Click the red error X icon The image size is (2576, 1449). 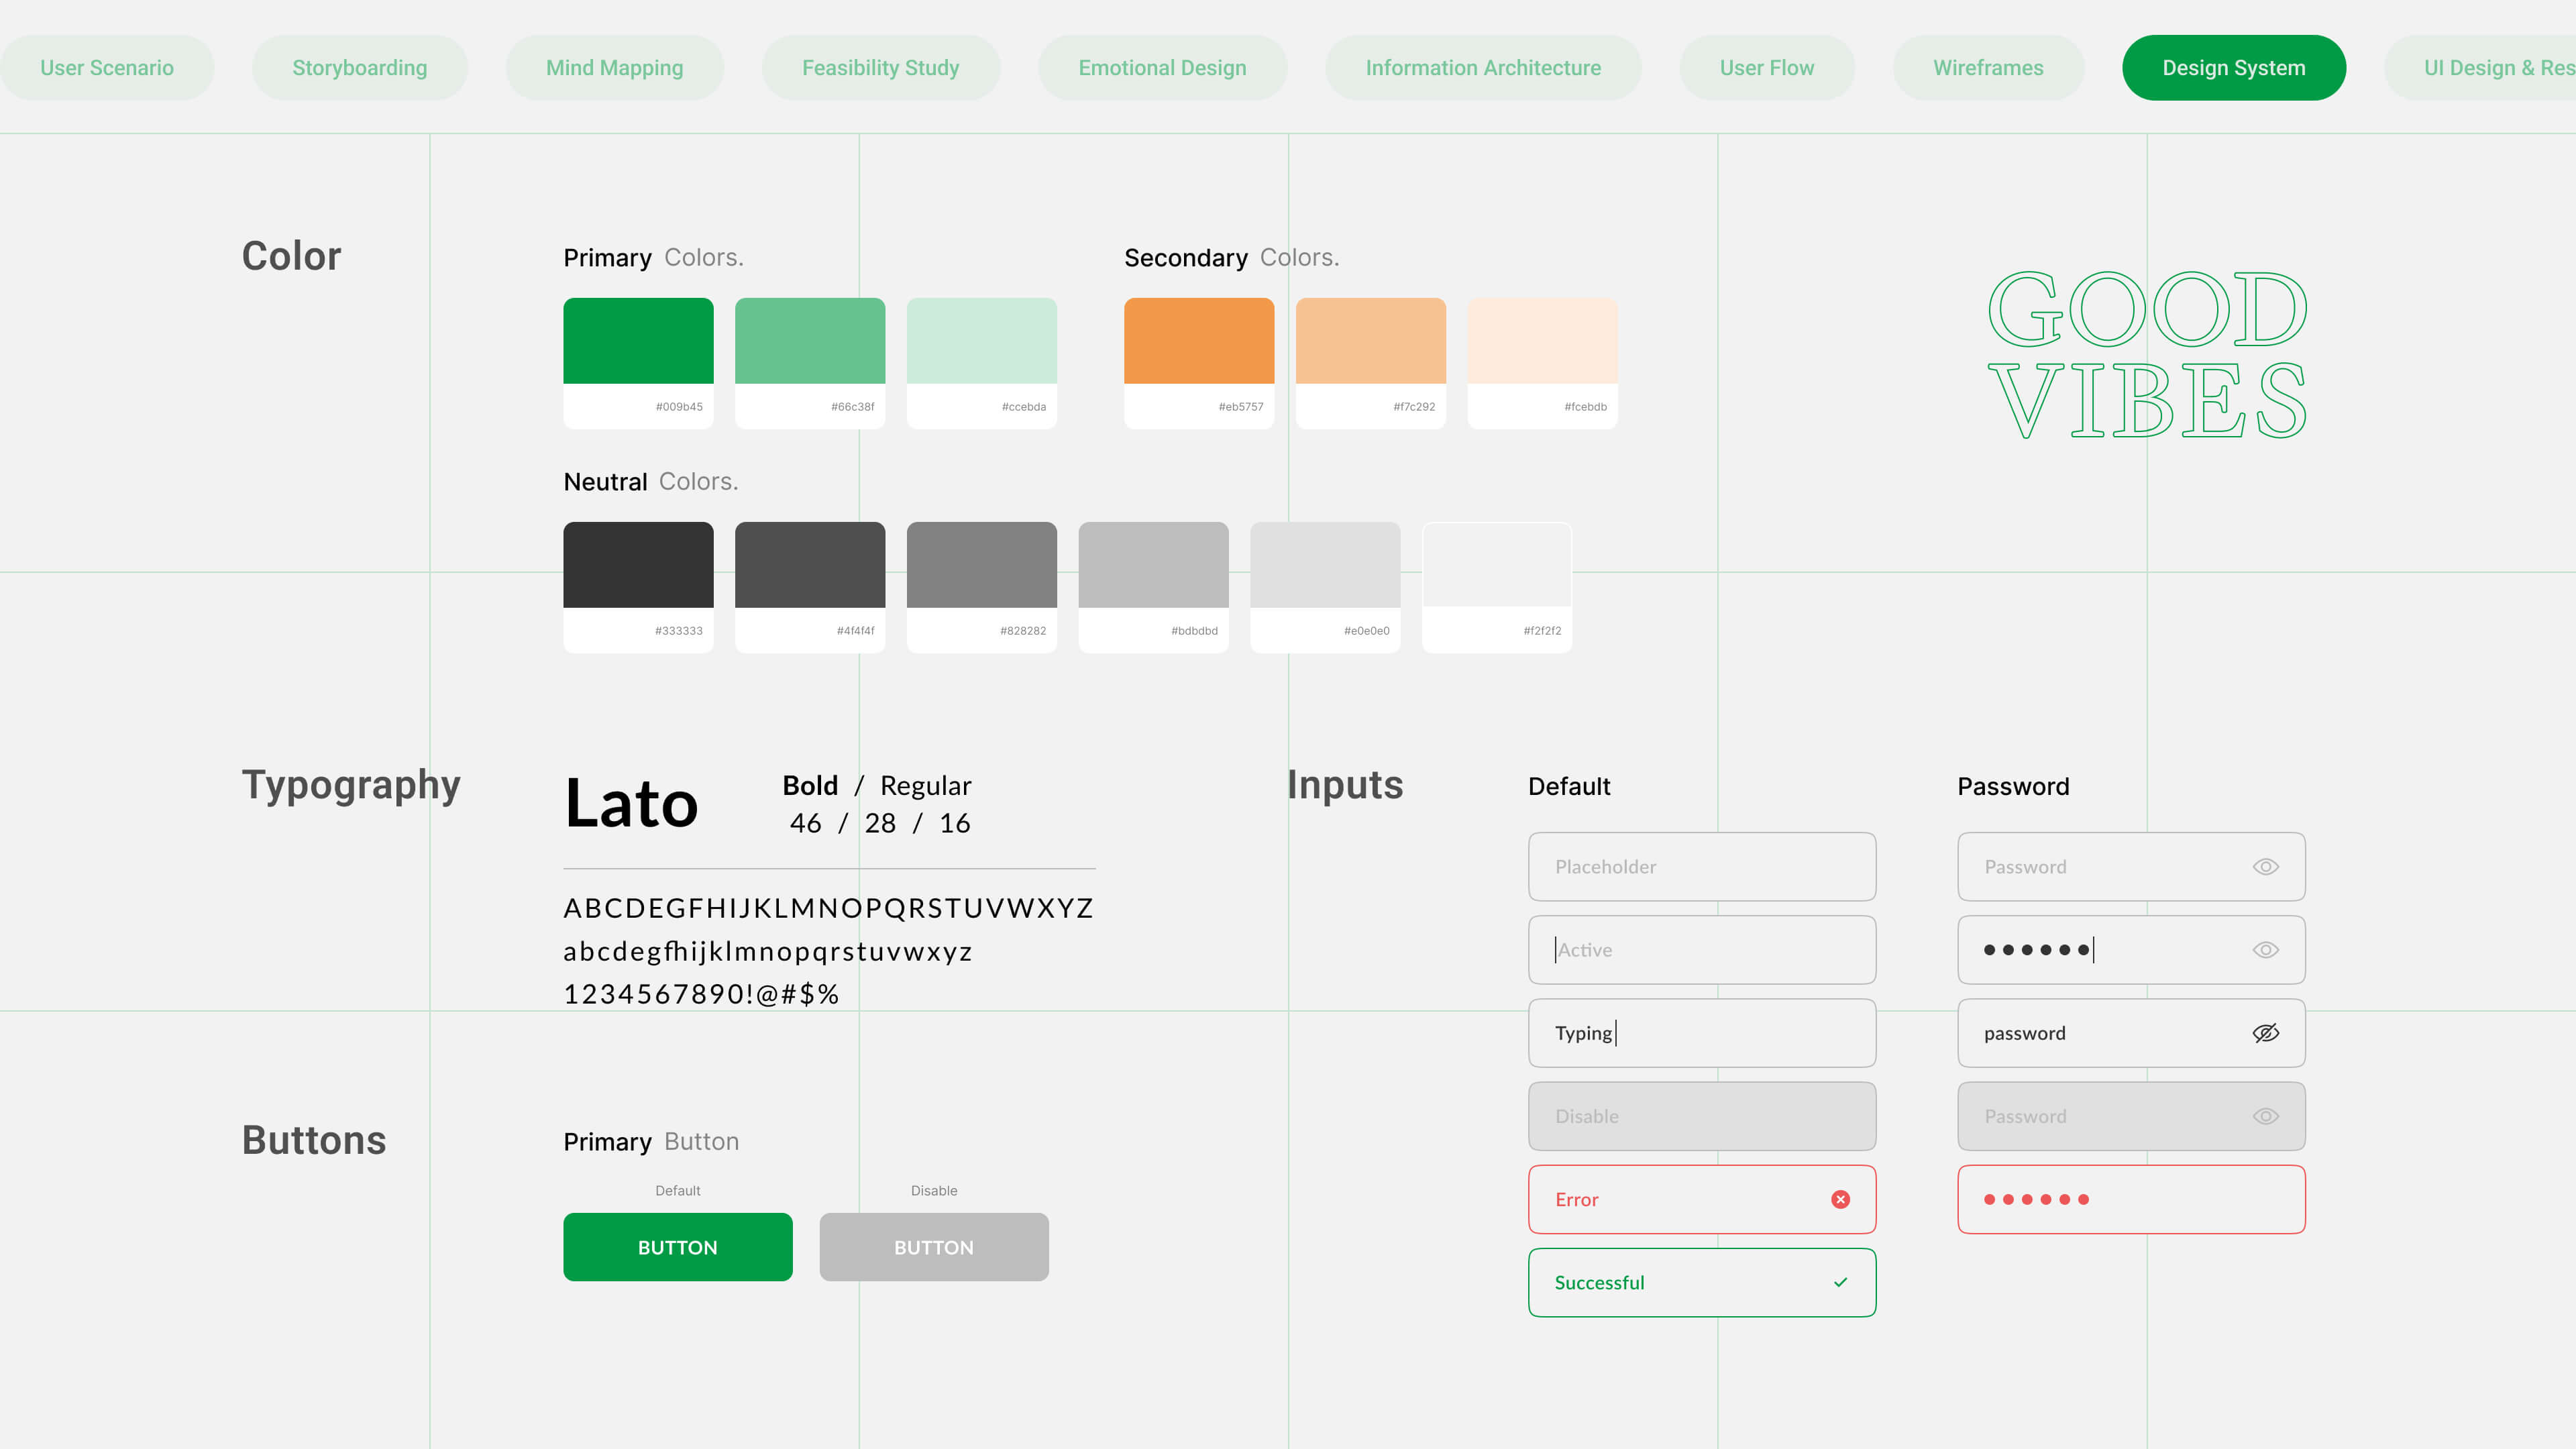pos(1840,1199)
